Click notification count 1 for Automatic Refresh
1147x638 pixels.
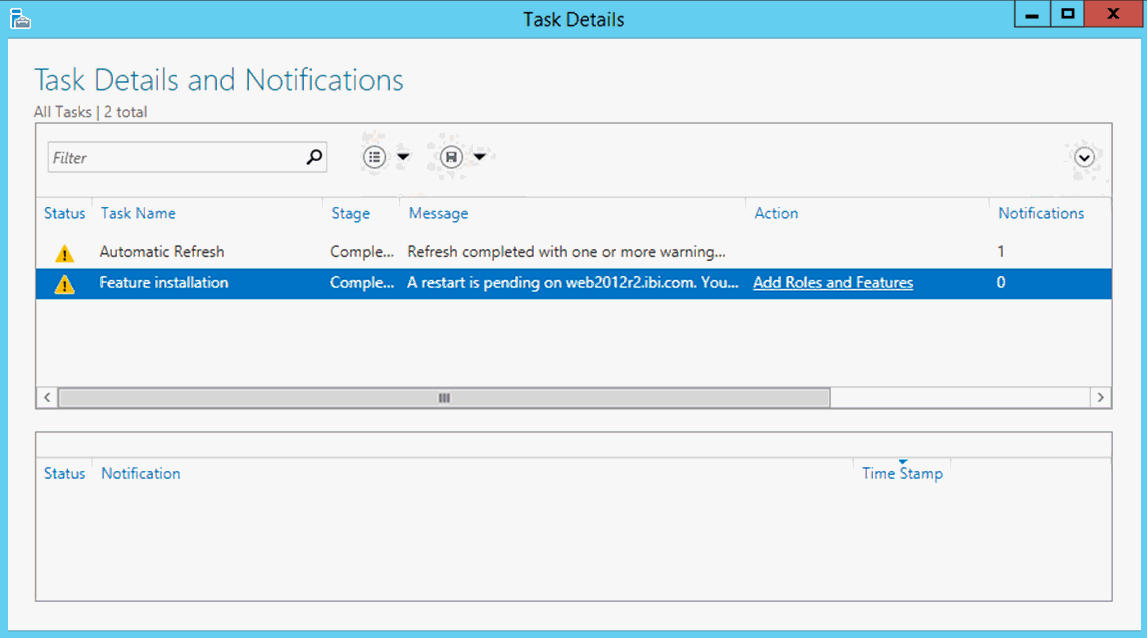point(1001,252)
